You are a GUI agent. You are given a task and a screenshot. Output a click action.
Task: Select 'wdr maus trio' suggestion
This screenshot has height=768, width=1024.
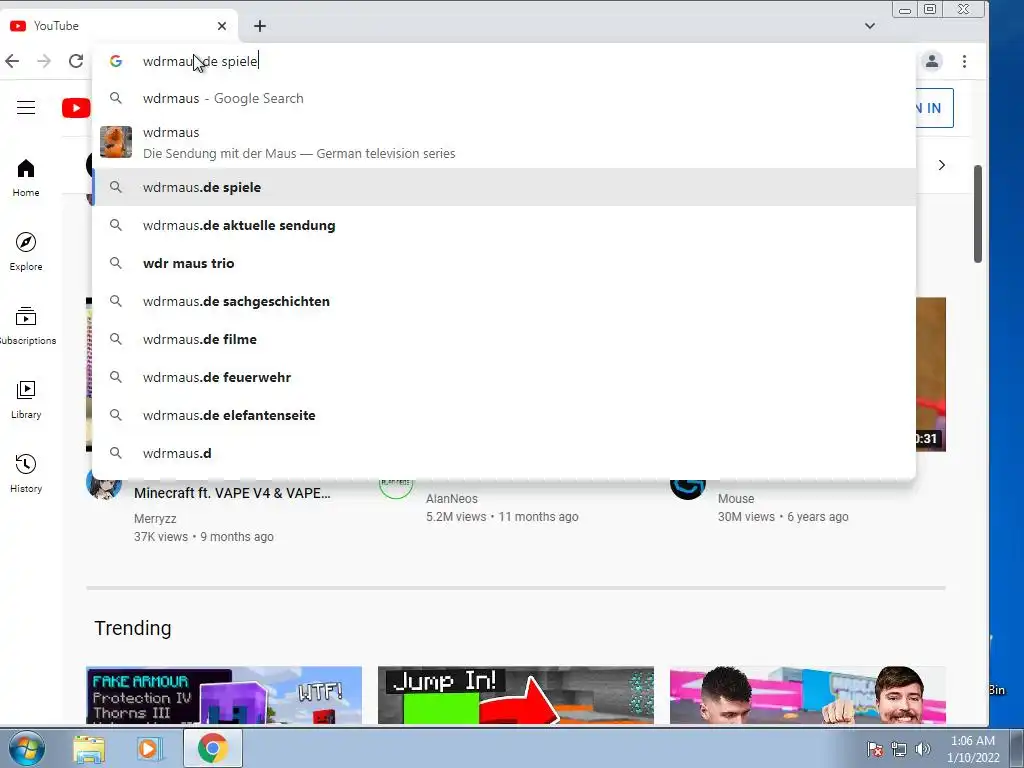[x=504, y=263]
